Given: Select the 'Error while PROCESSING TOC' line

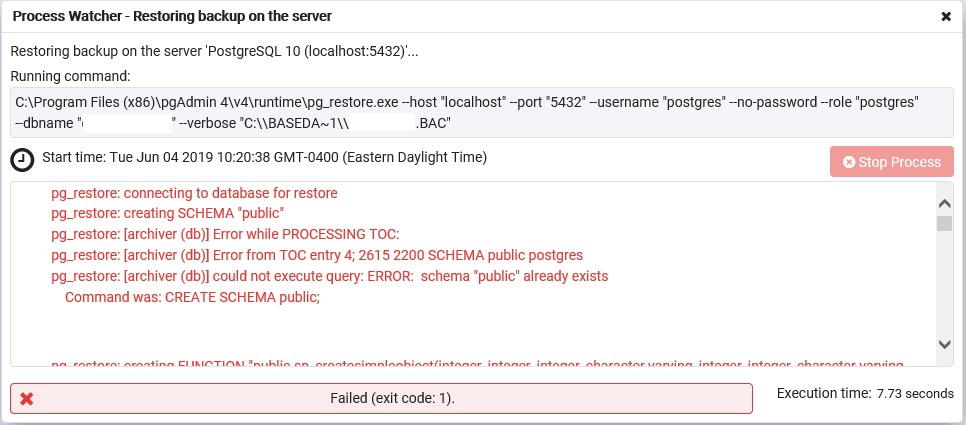Looking at the screenshot, I should coord(225,234).
